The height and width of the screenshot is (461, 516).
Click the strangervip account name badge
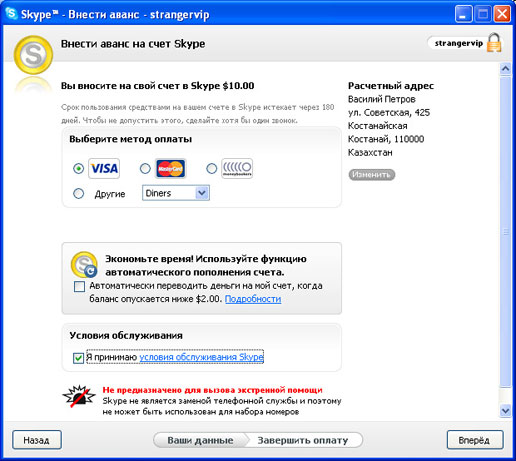pos(459,43)
